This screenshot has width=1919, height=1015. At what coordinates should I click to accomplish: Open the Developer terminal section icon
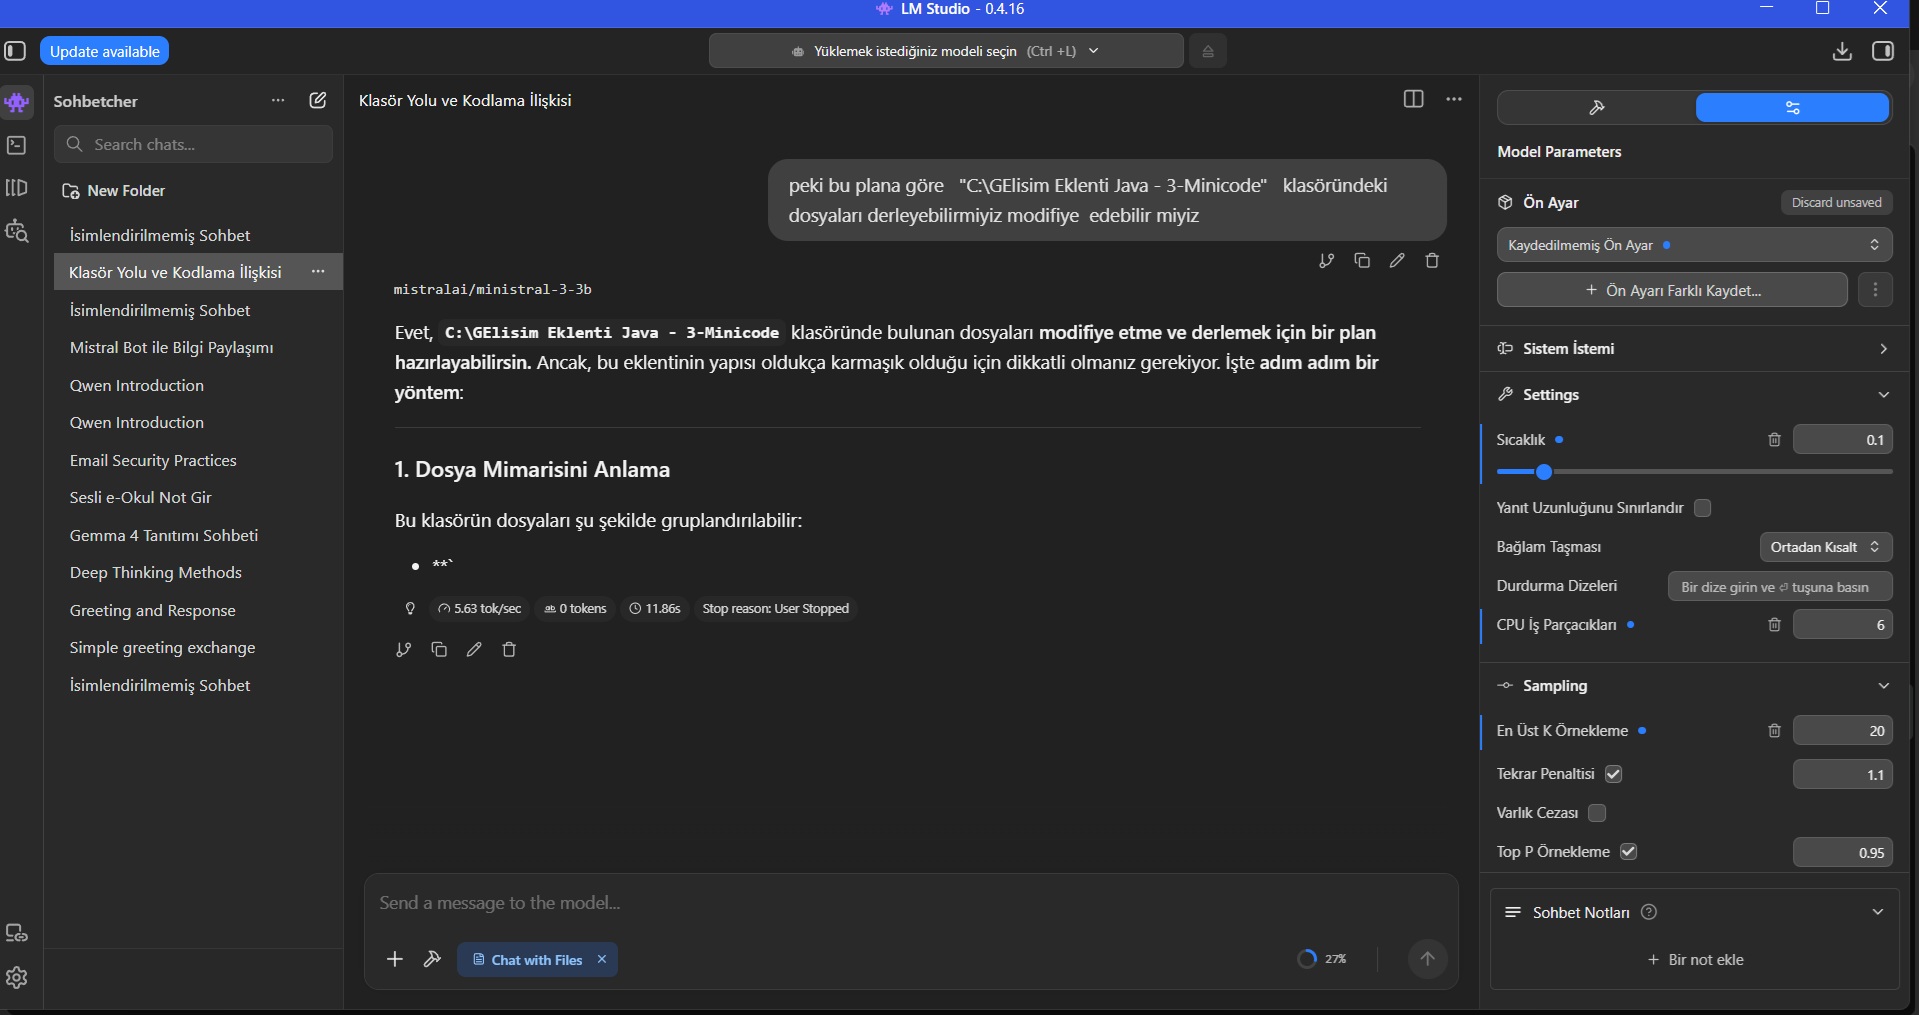pos(17,145)
